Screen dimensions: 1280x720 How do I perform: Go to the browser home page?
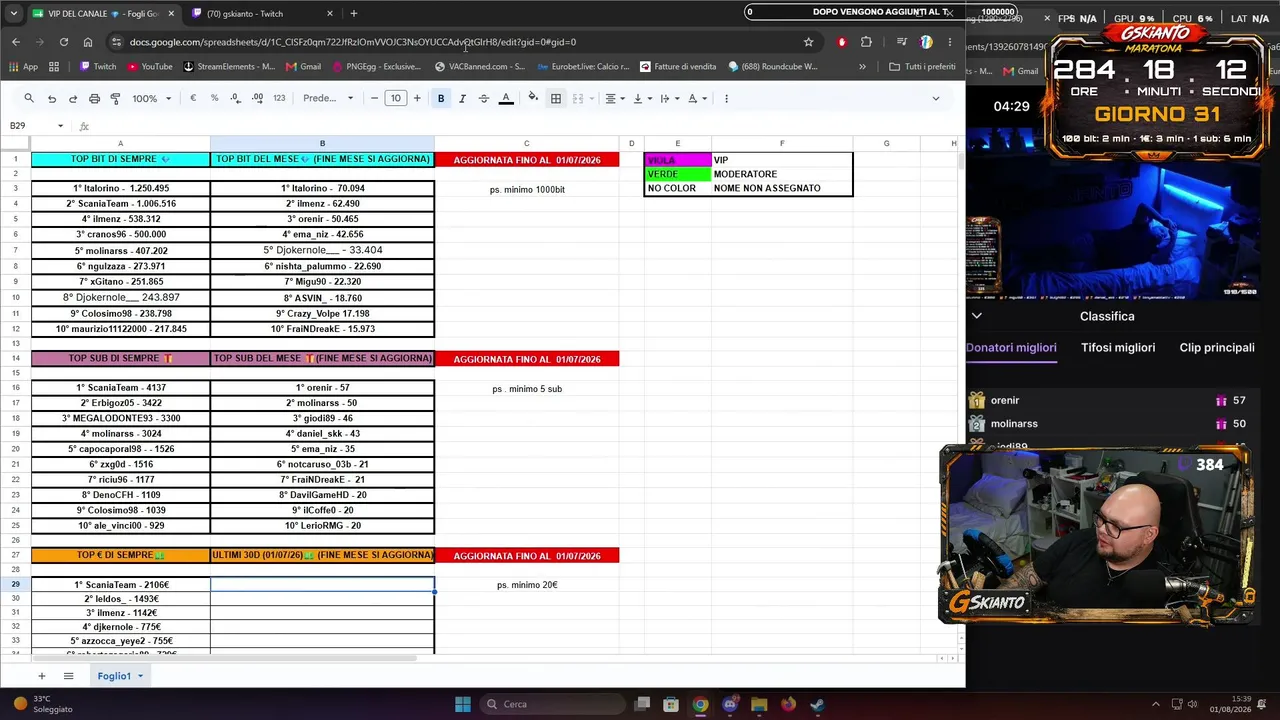click(88, 42)
